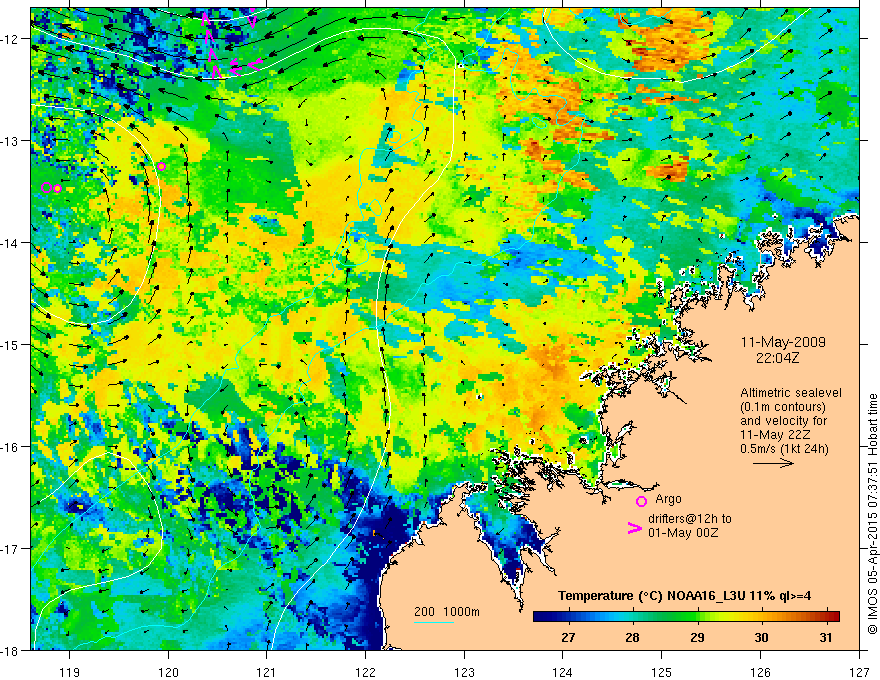Click the "0.5m/s (1kt 24h)" text line
The image size is (880, 680).
tap(784, 449)
